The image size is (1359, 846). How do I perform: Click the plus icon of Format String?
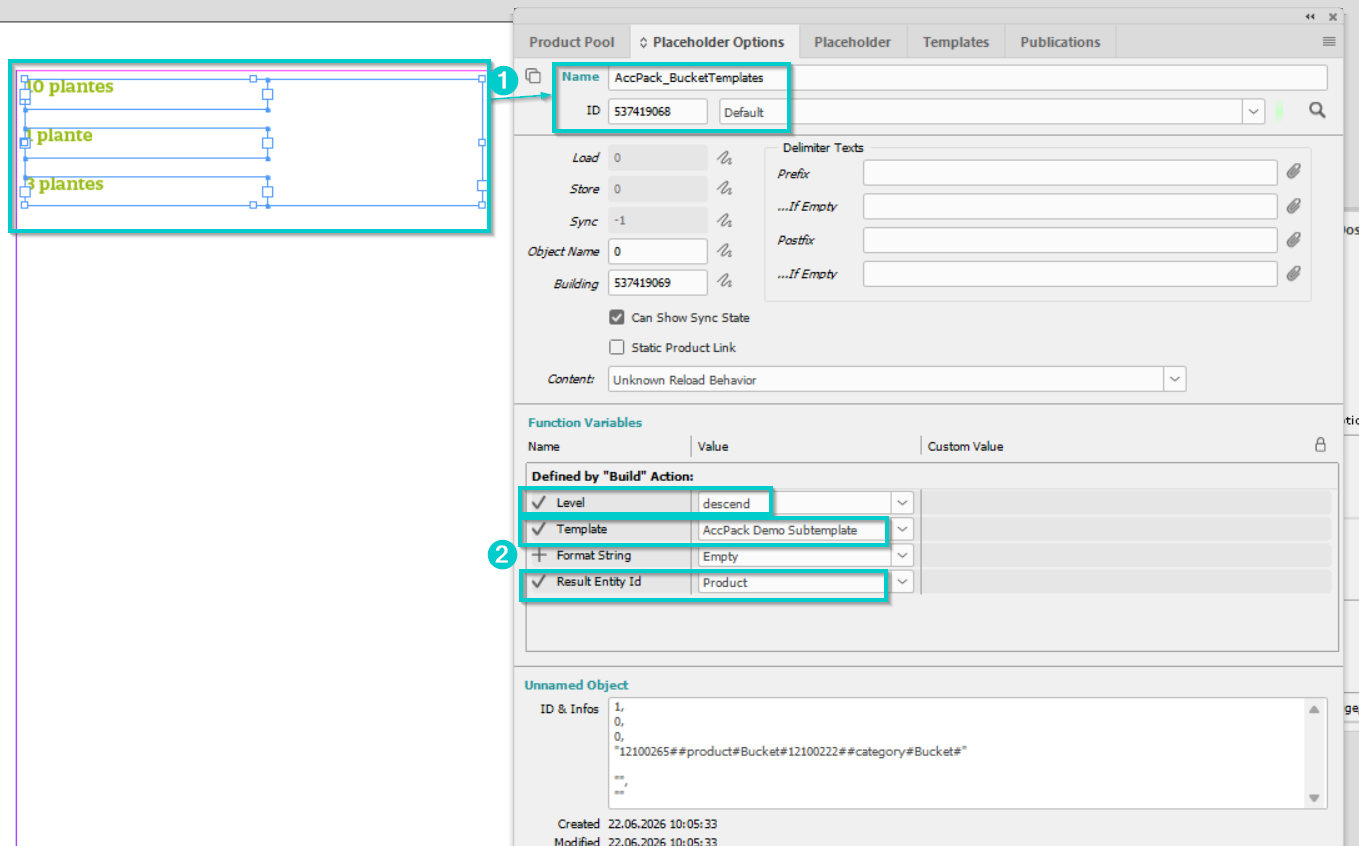(539, 555)
